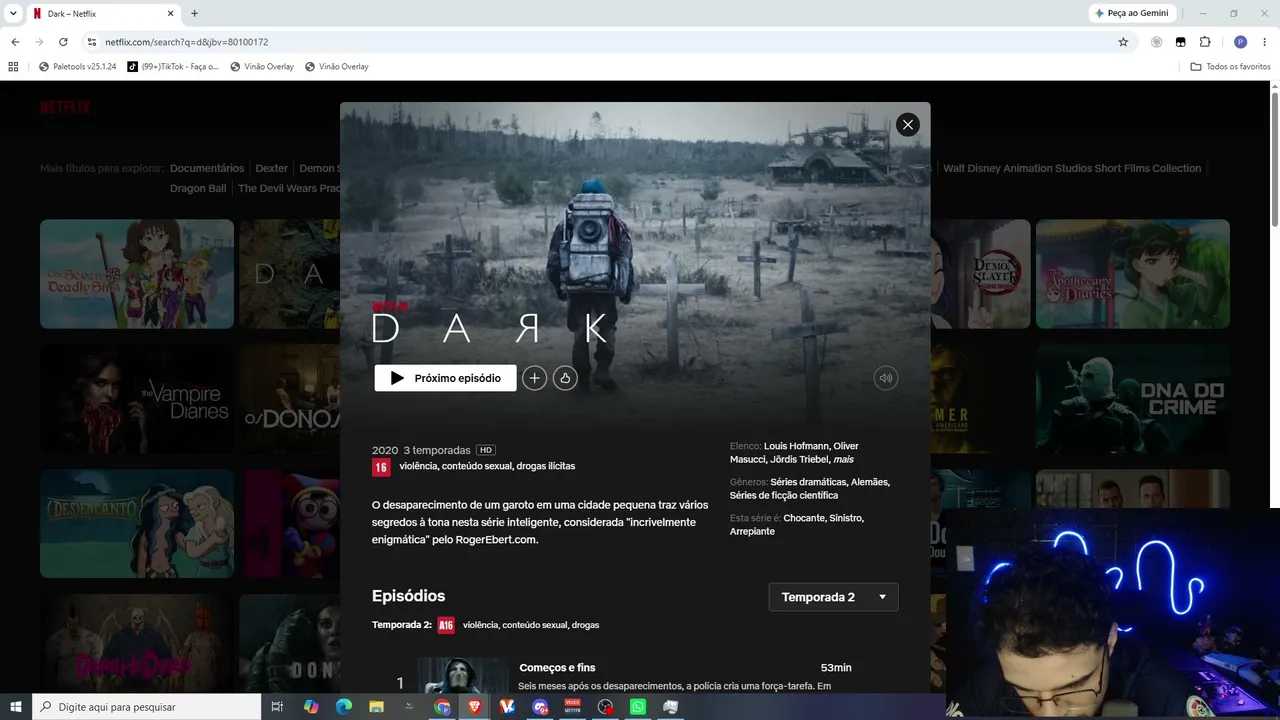
Task: Open The Apothecary Diaries thumbnail
Action: 1133,274
